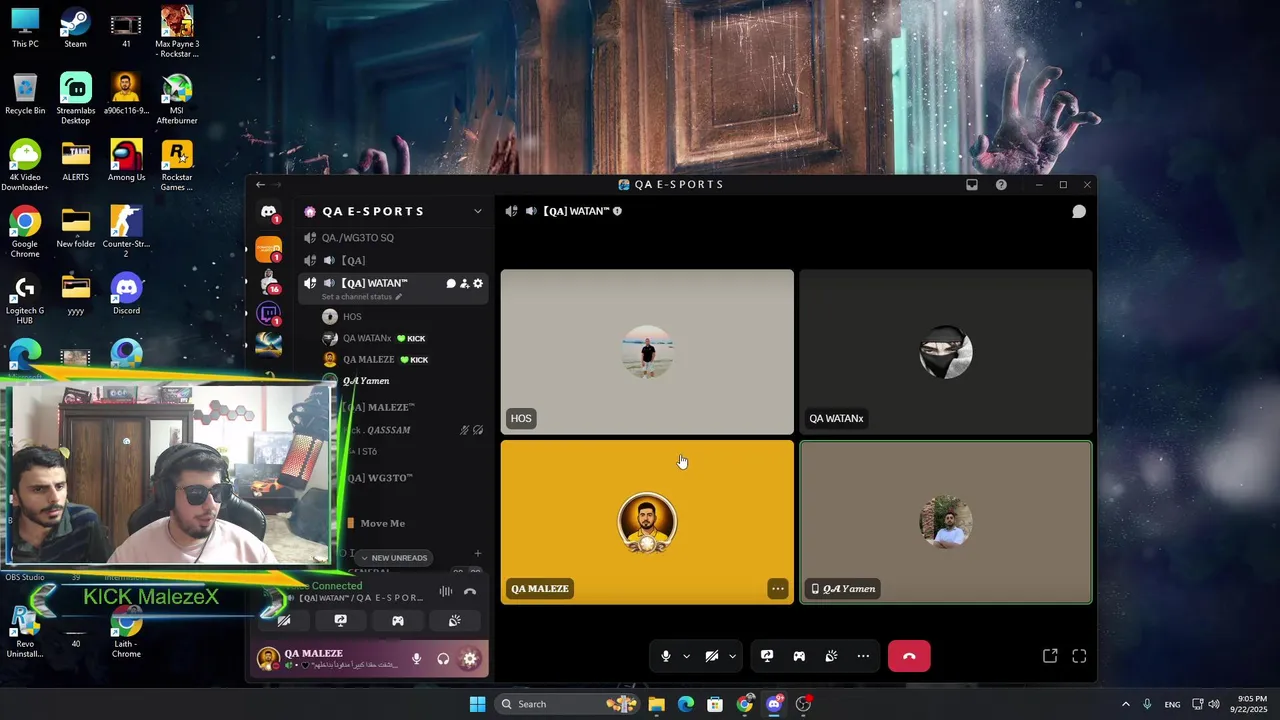1280x720 pixels.
Task: Turn on camera in voice panel
Action: coord(284,621)
